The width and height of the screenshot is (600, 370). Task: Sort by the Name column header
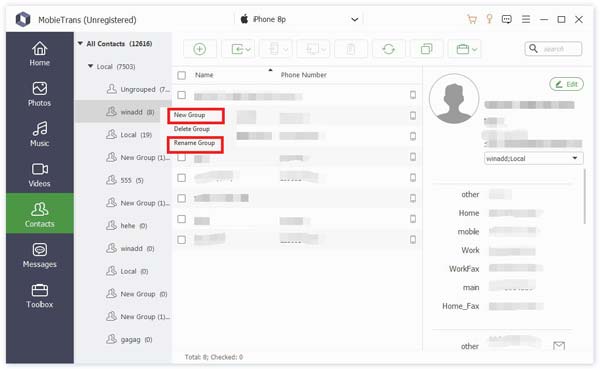click(204, 75)
